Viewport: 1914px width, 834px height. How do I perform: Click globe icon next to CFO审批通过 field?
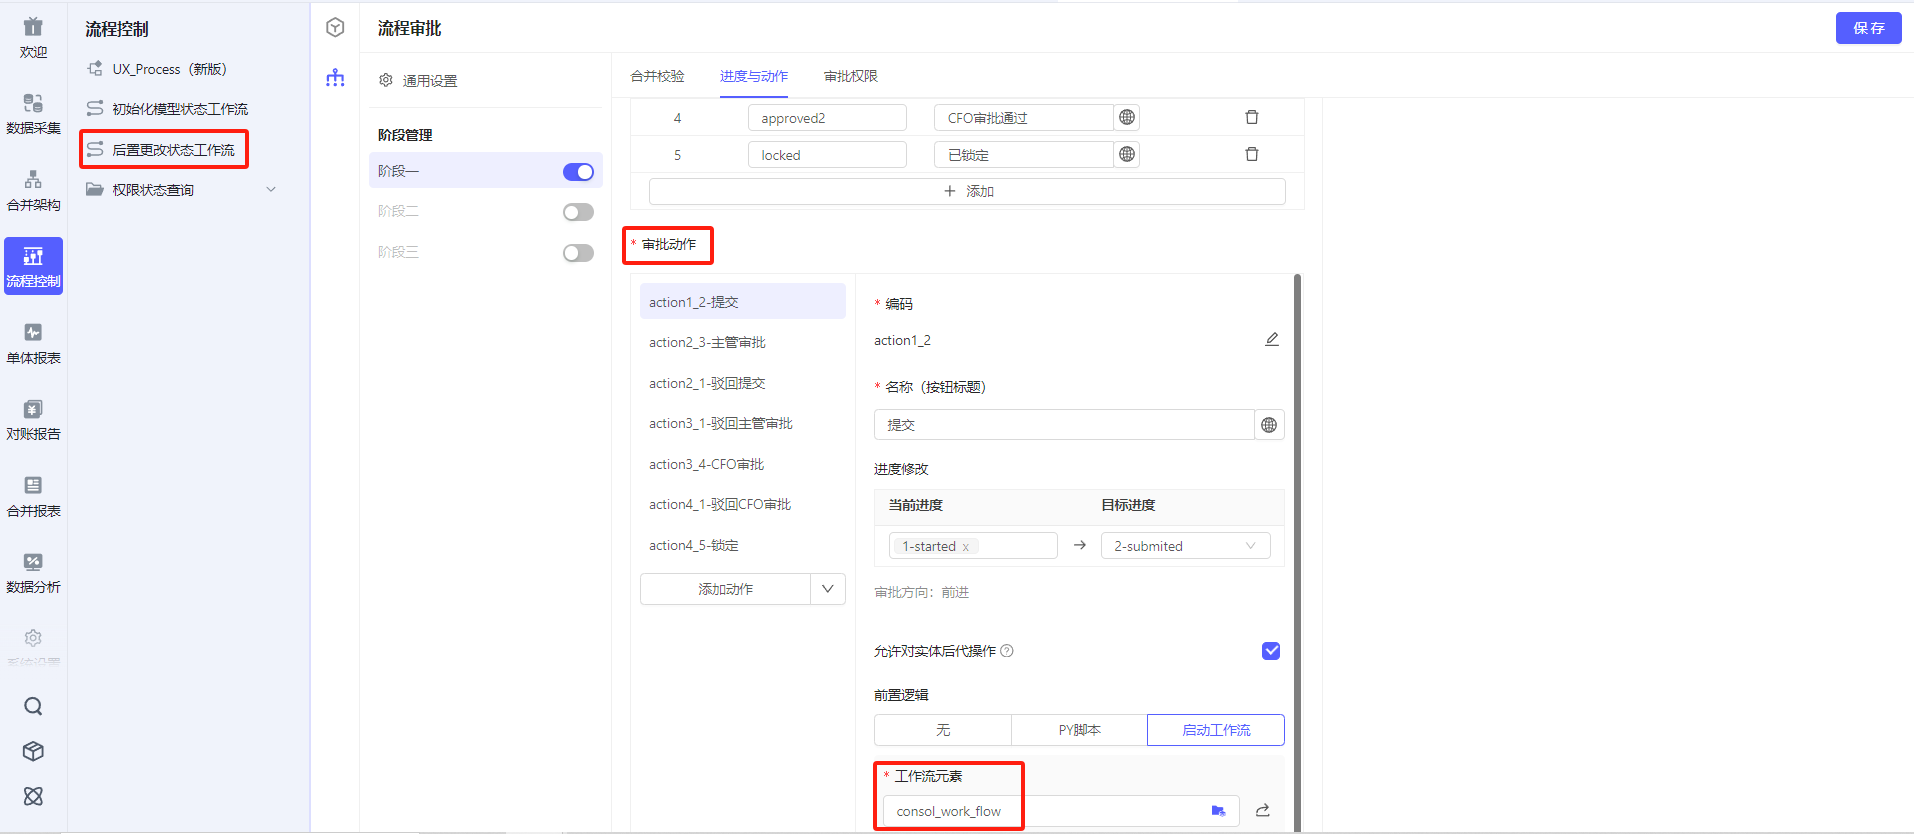[x=1127, y=118]
